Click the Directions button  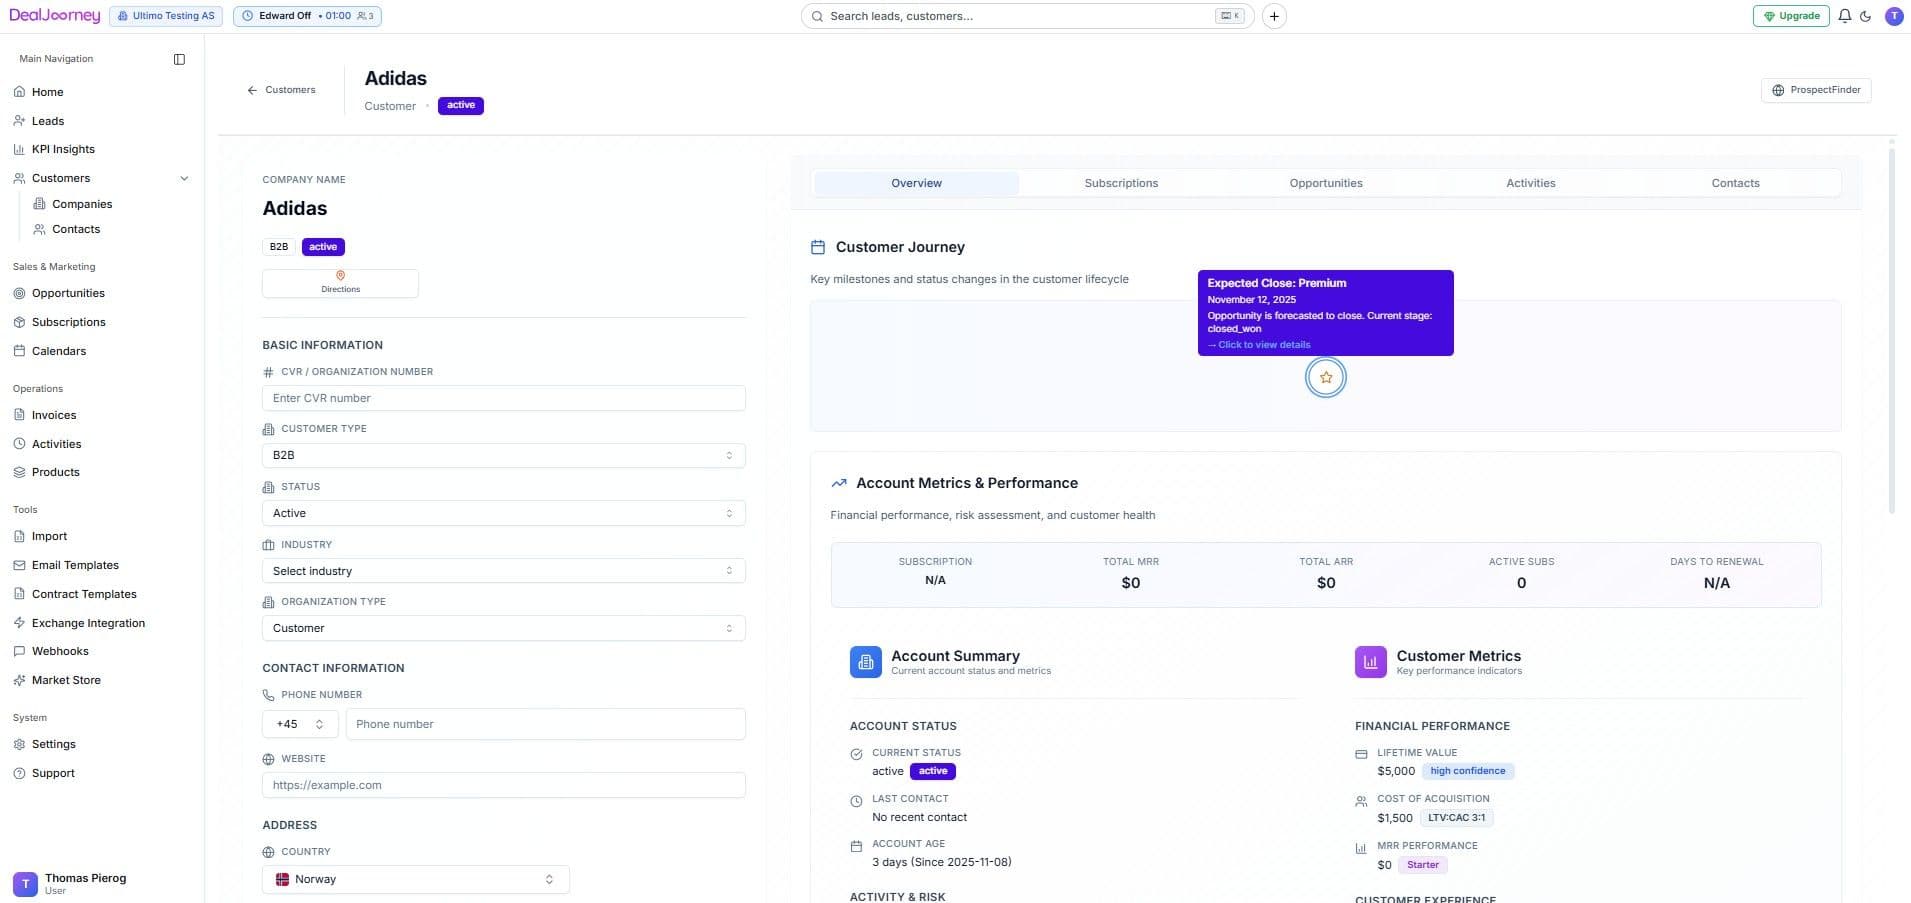[x=340, y=283]
